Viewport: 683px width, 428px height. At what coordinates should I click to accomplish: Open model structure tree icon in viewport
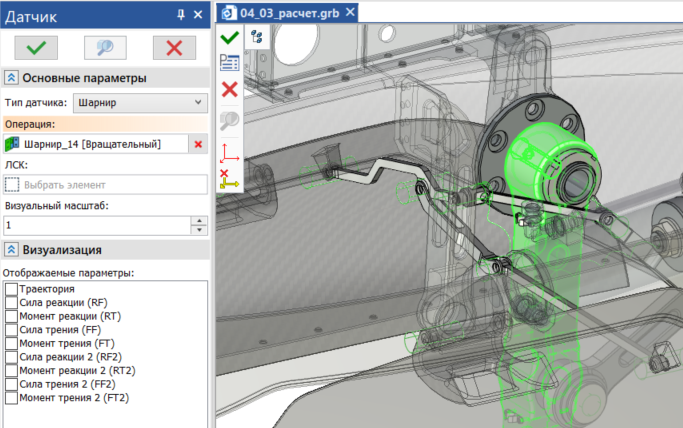click(x=255, y=37)
